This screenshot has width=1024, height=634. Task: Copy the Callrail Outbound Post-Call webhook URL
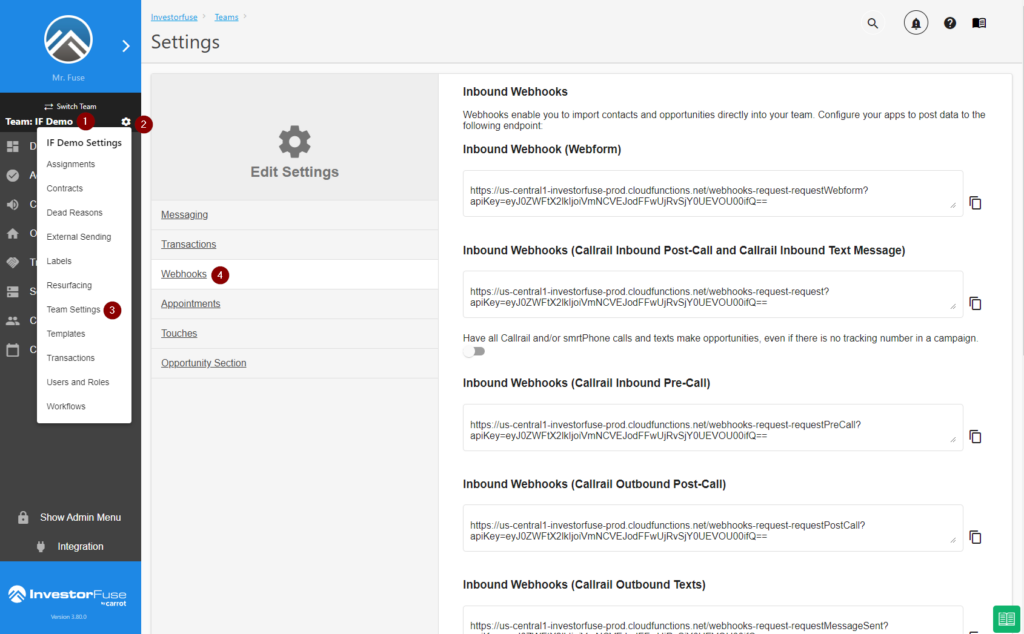click(x=975, y=537)
